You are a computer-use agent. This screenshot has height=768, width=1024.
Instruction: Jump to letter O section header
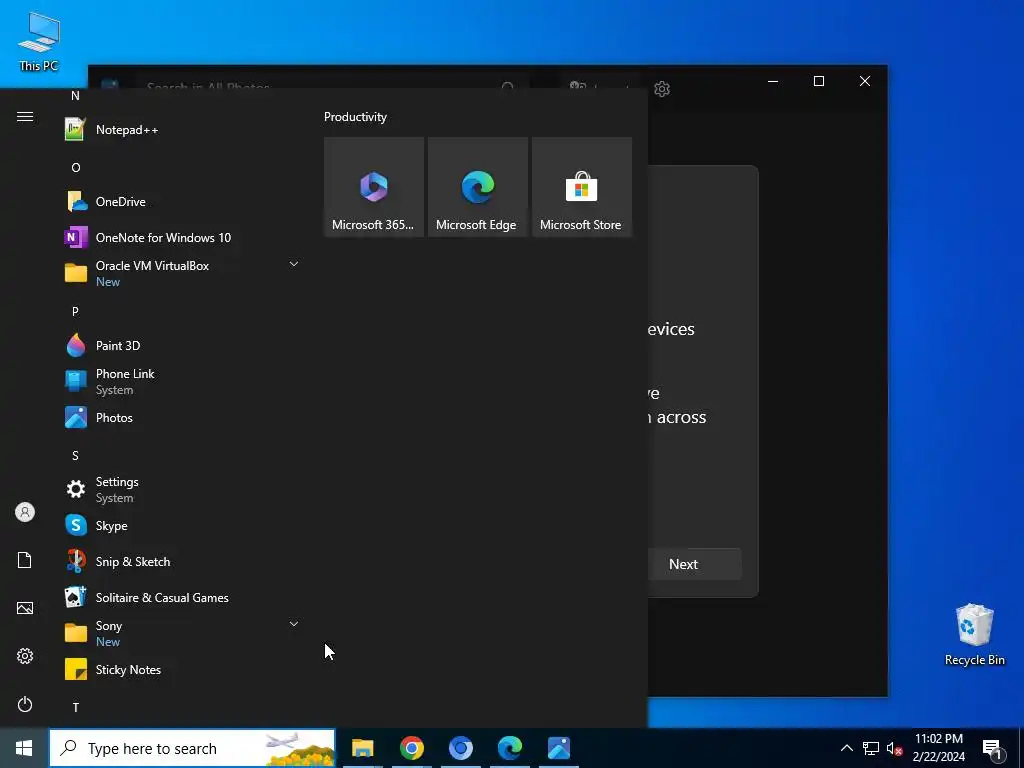[x=76, y=168]
